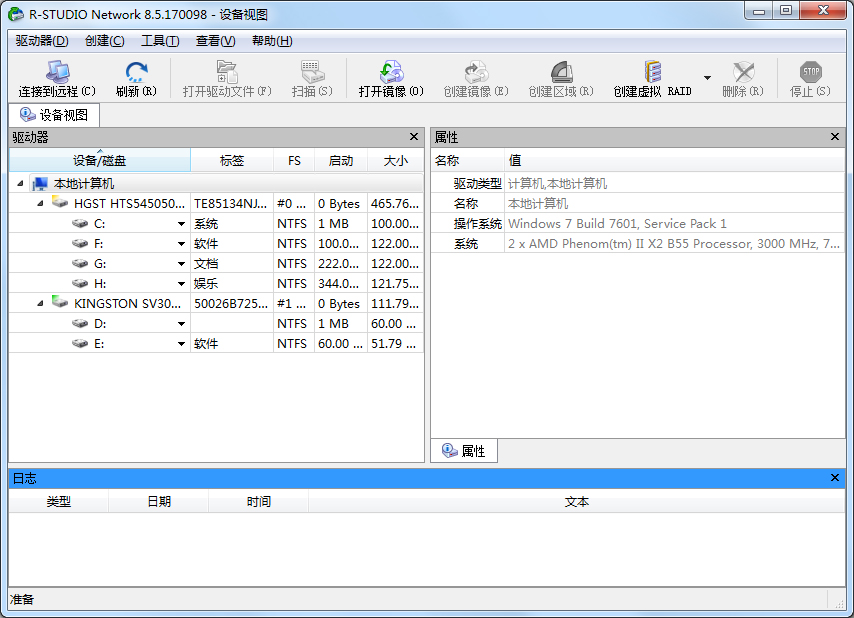
Task: Click the Create Region (创建区域) icon
Action: tap(561, 72)
